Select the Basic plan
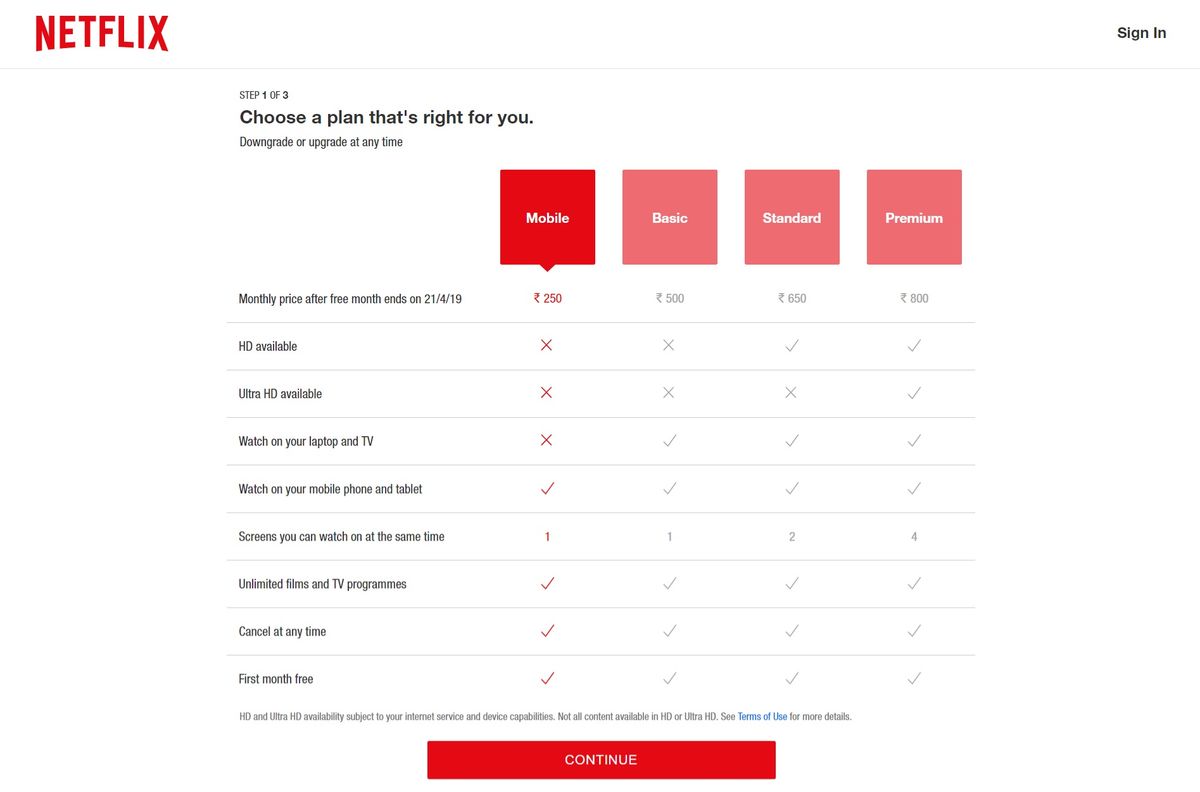Viewport: 1200px width, 792px height. [669, 217]
